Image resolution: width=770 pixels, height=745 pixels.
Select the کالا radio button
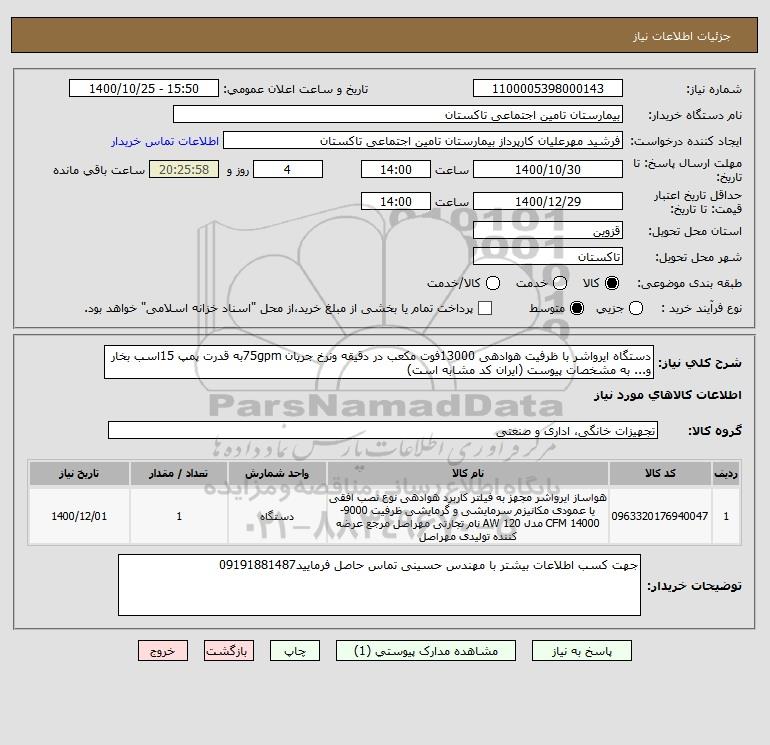(612, 283)
